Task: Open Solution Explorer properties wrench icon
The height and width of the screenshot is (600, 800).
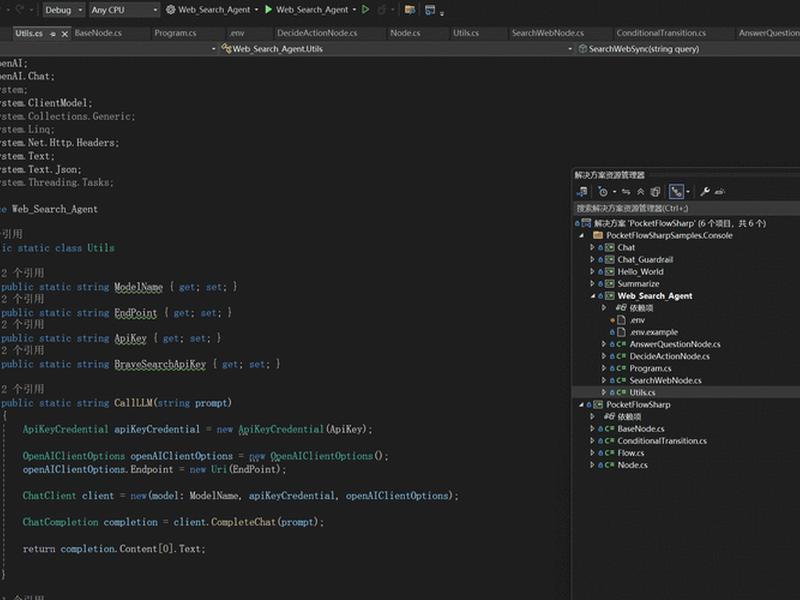Action: coord(705,192)
